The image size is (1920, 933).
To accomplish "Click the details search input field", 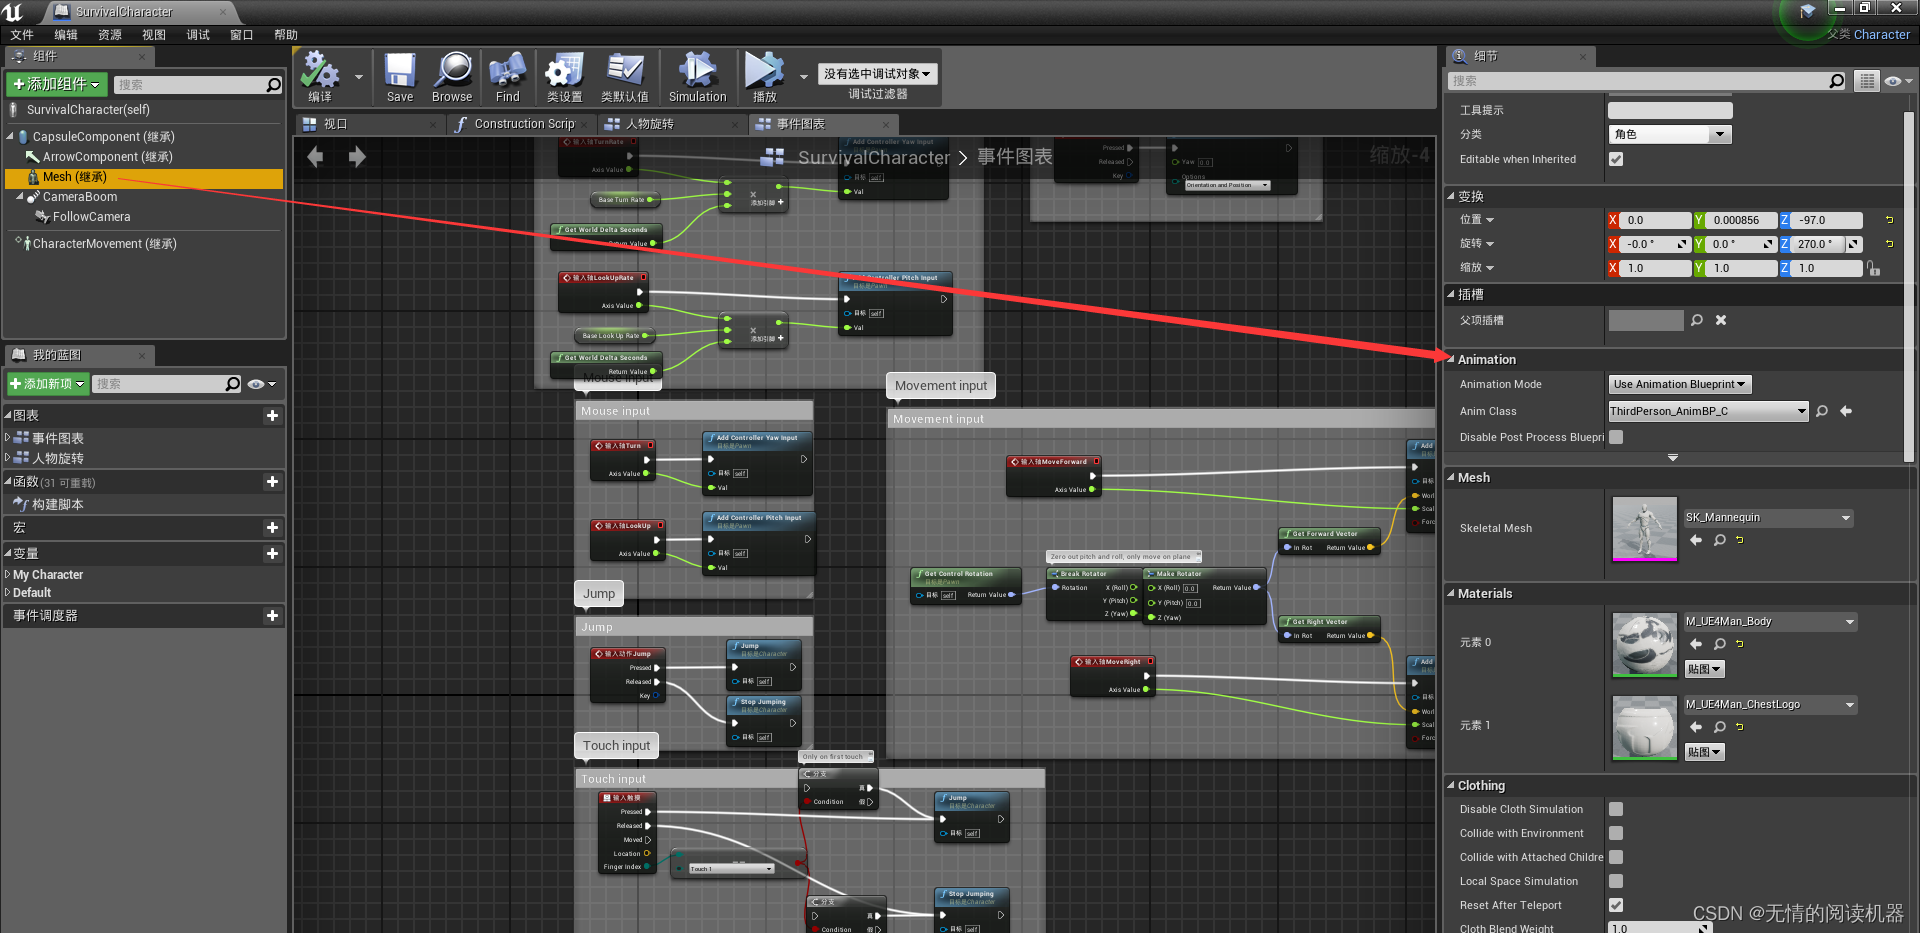I will point(1640,81).
